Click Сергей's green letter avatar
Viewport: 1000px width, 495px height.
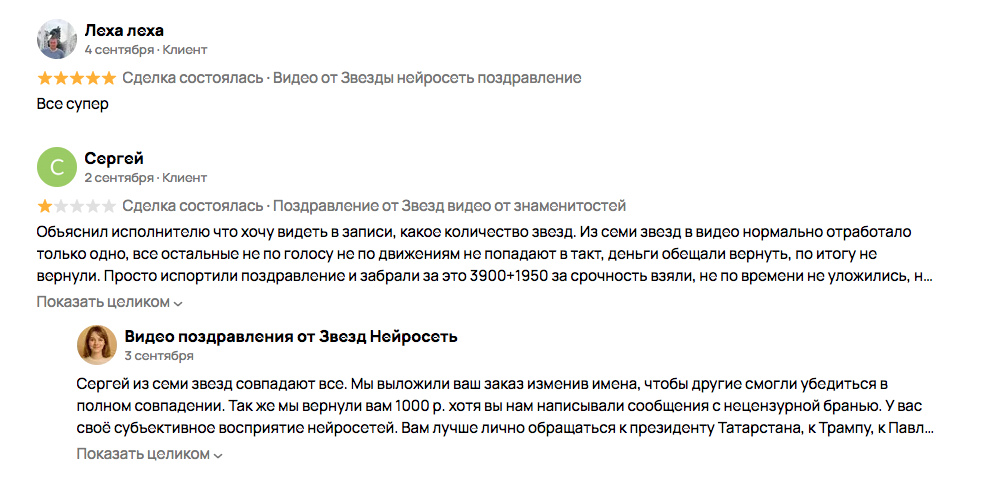point(57,167)
